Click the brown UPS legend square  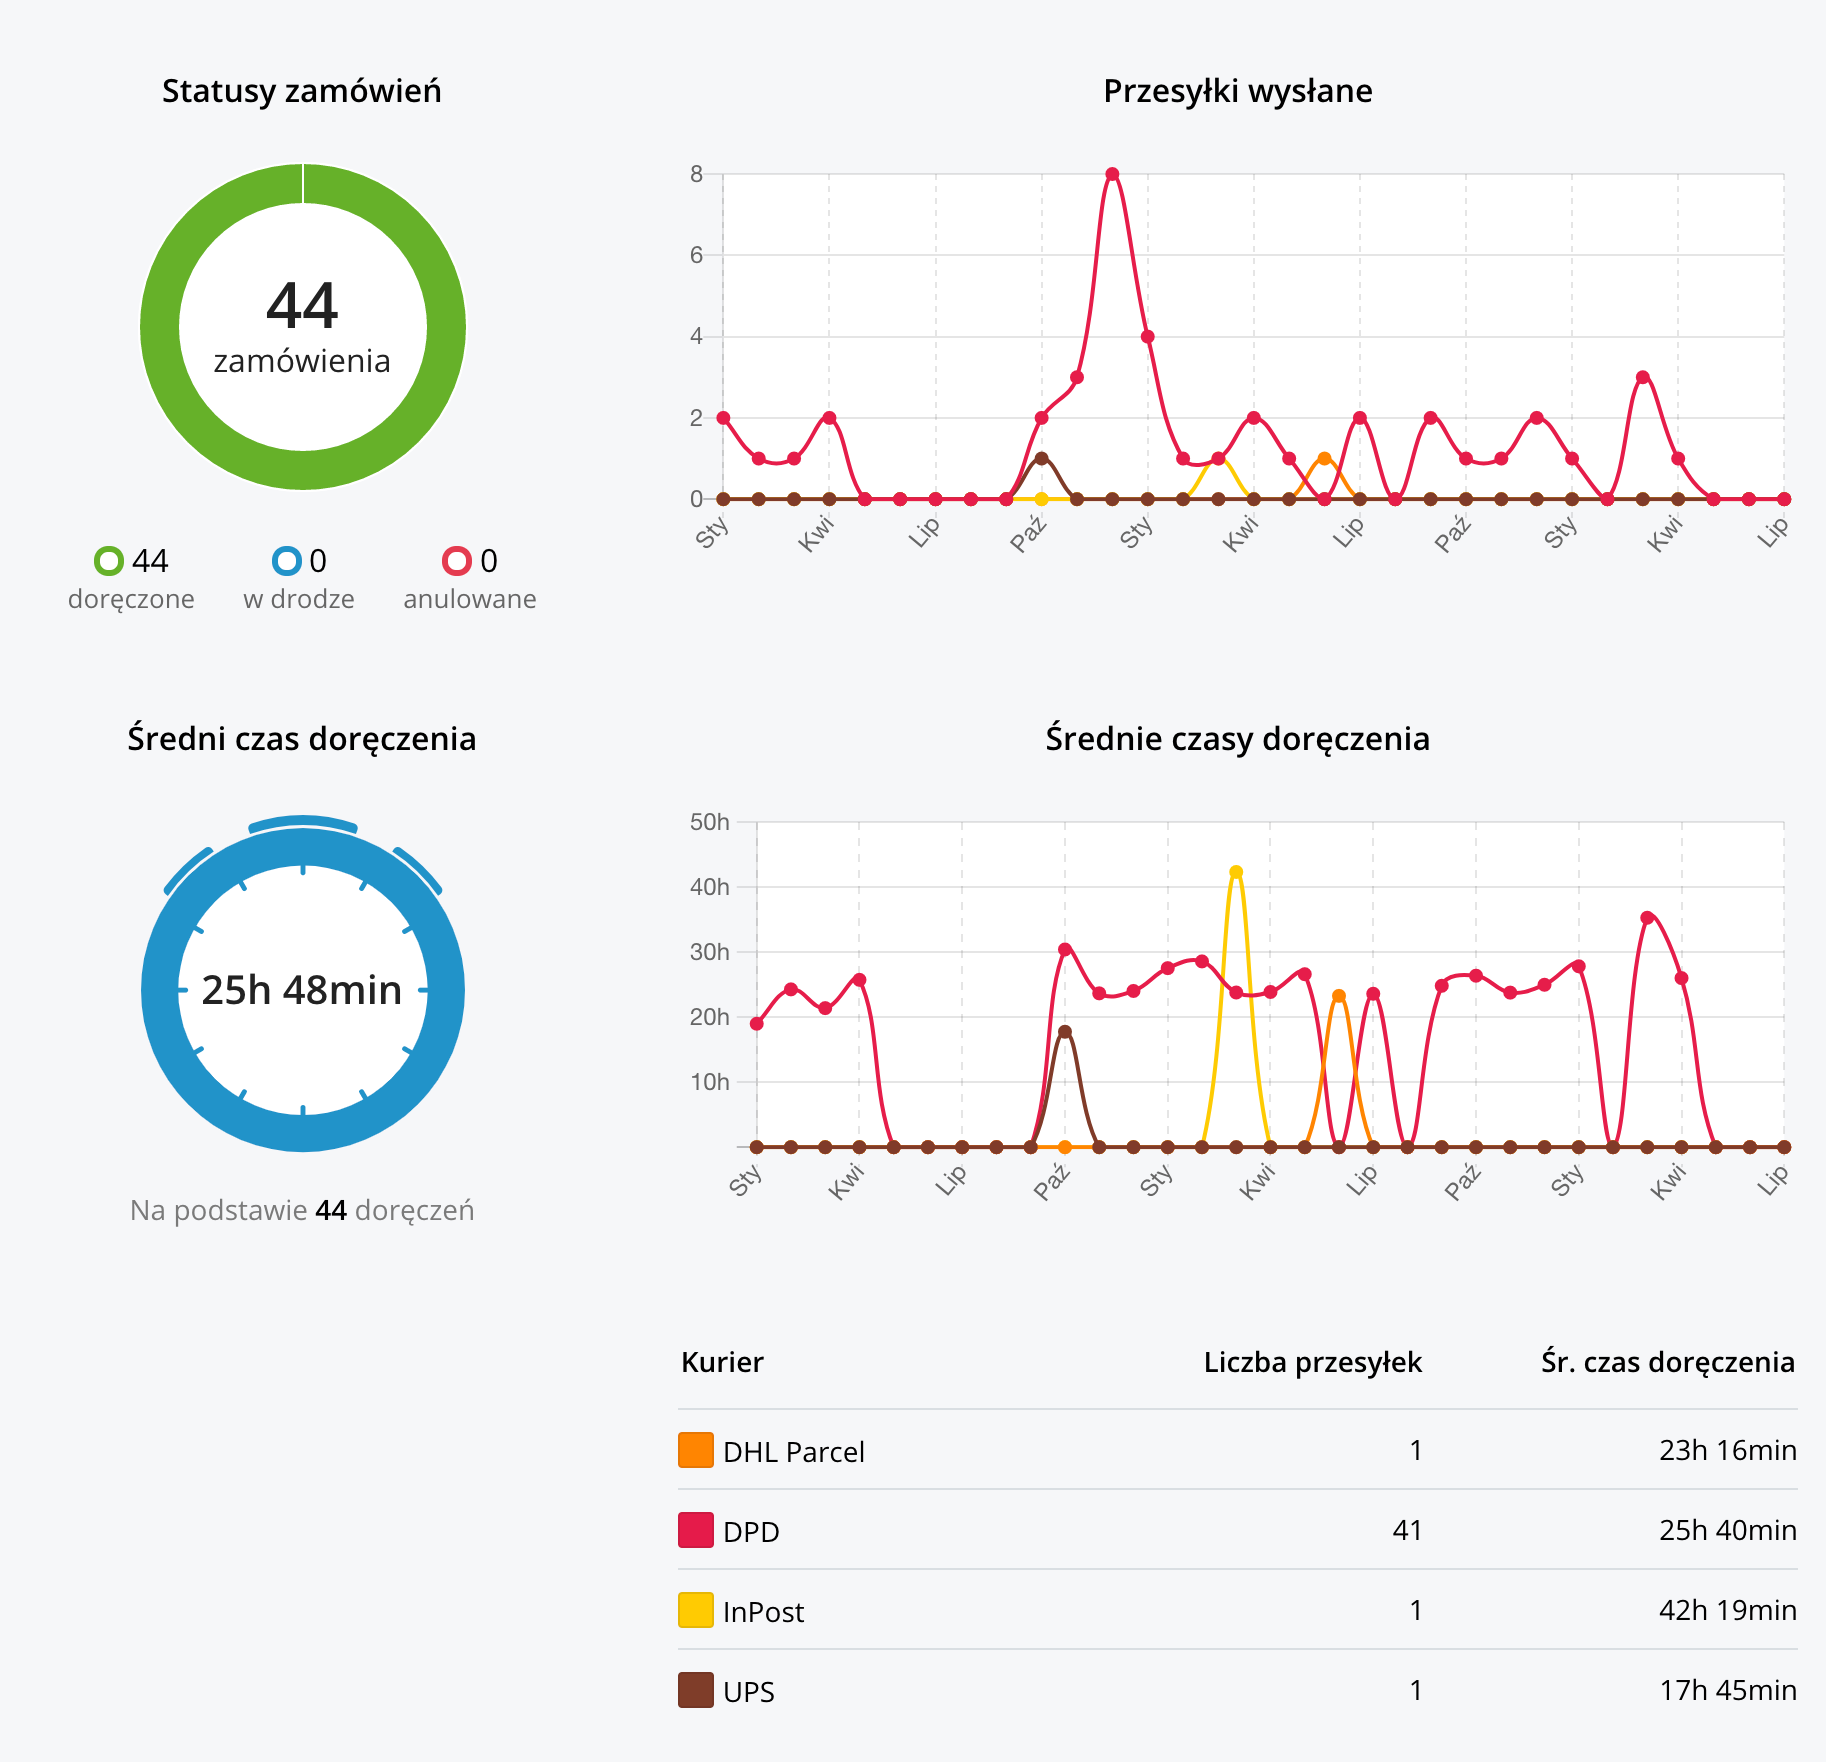coord(694,1691)
